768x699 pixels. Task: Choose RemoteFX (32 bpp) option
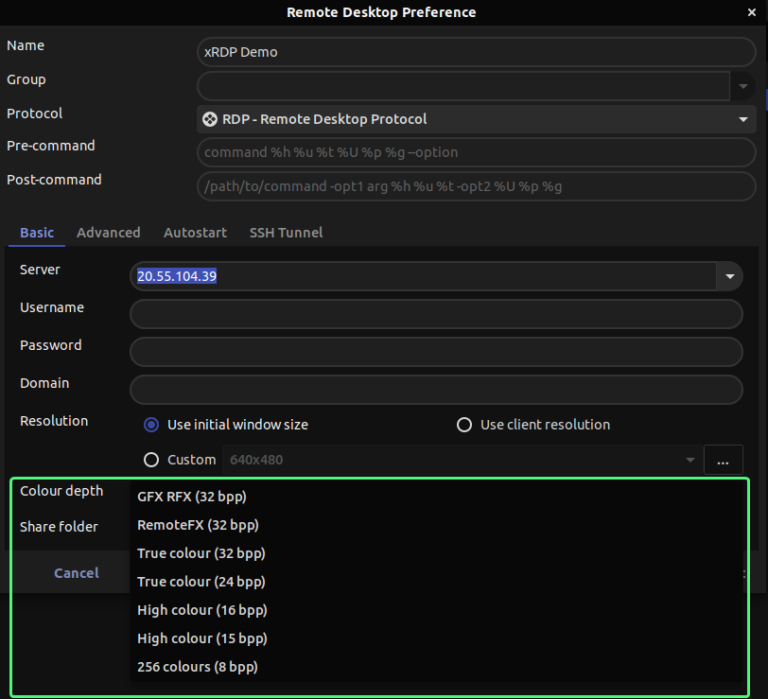tap(198, 525)
